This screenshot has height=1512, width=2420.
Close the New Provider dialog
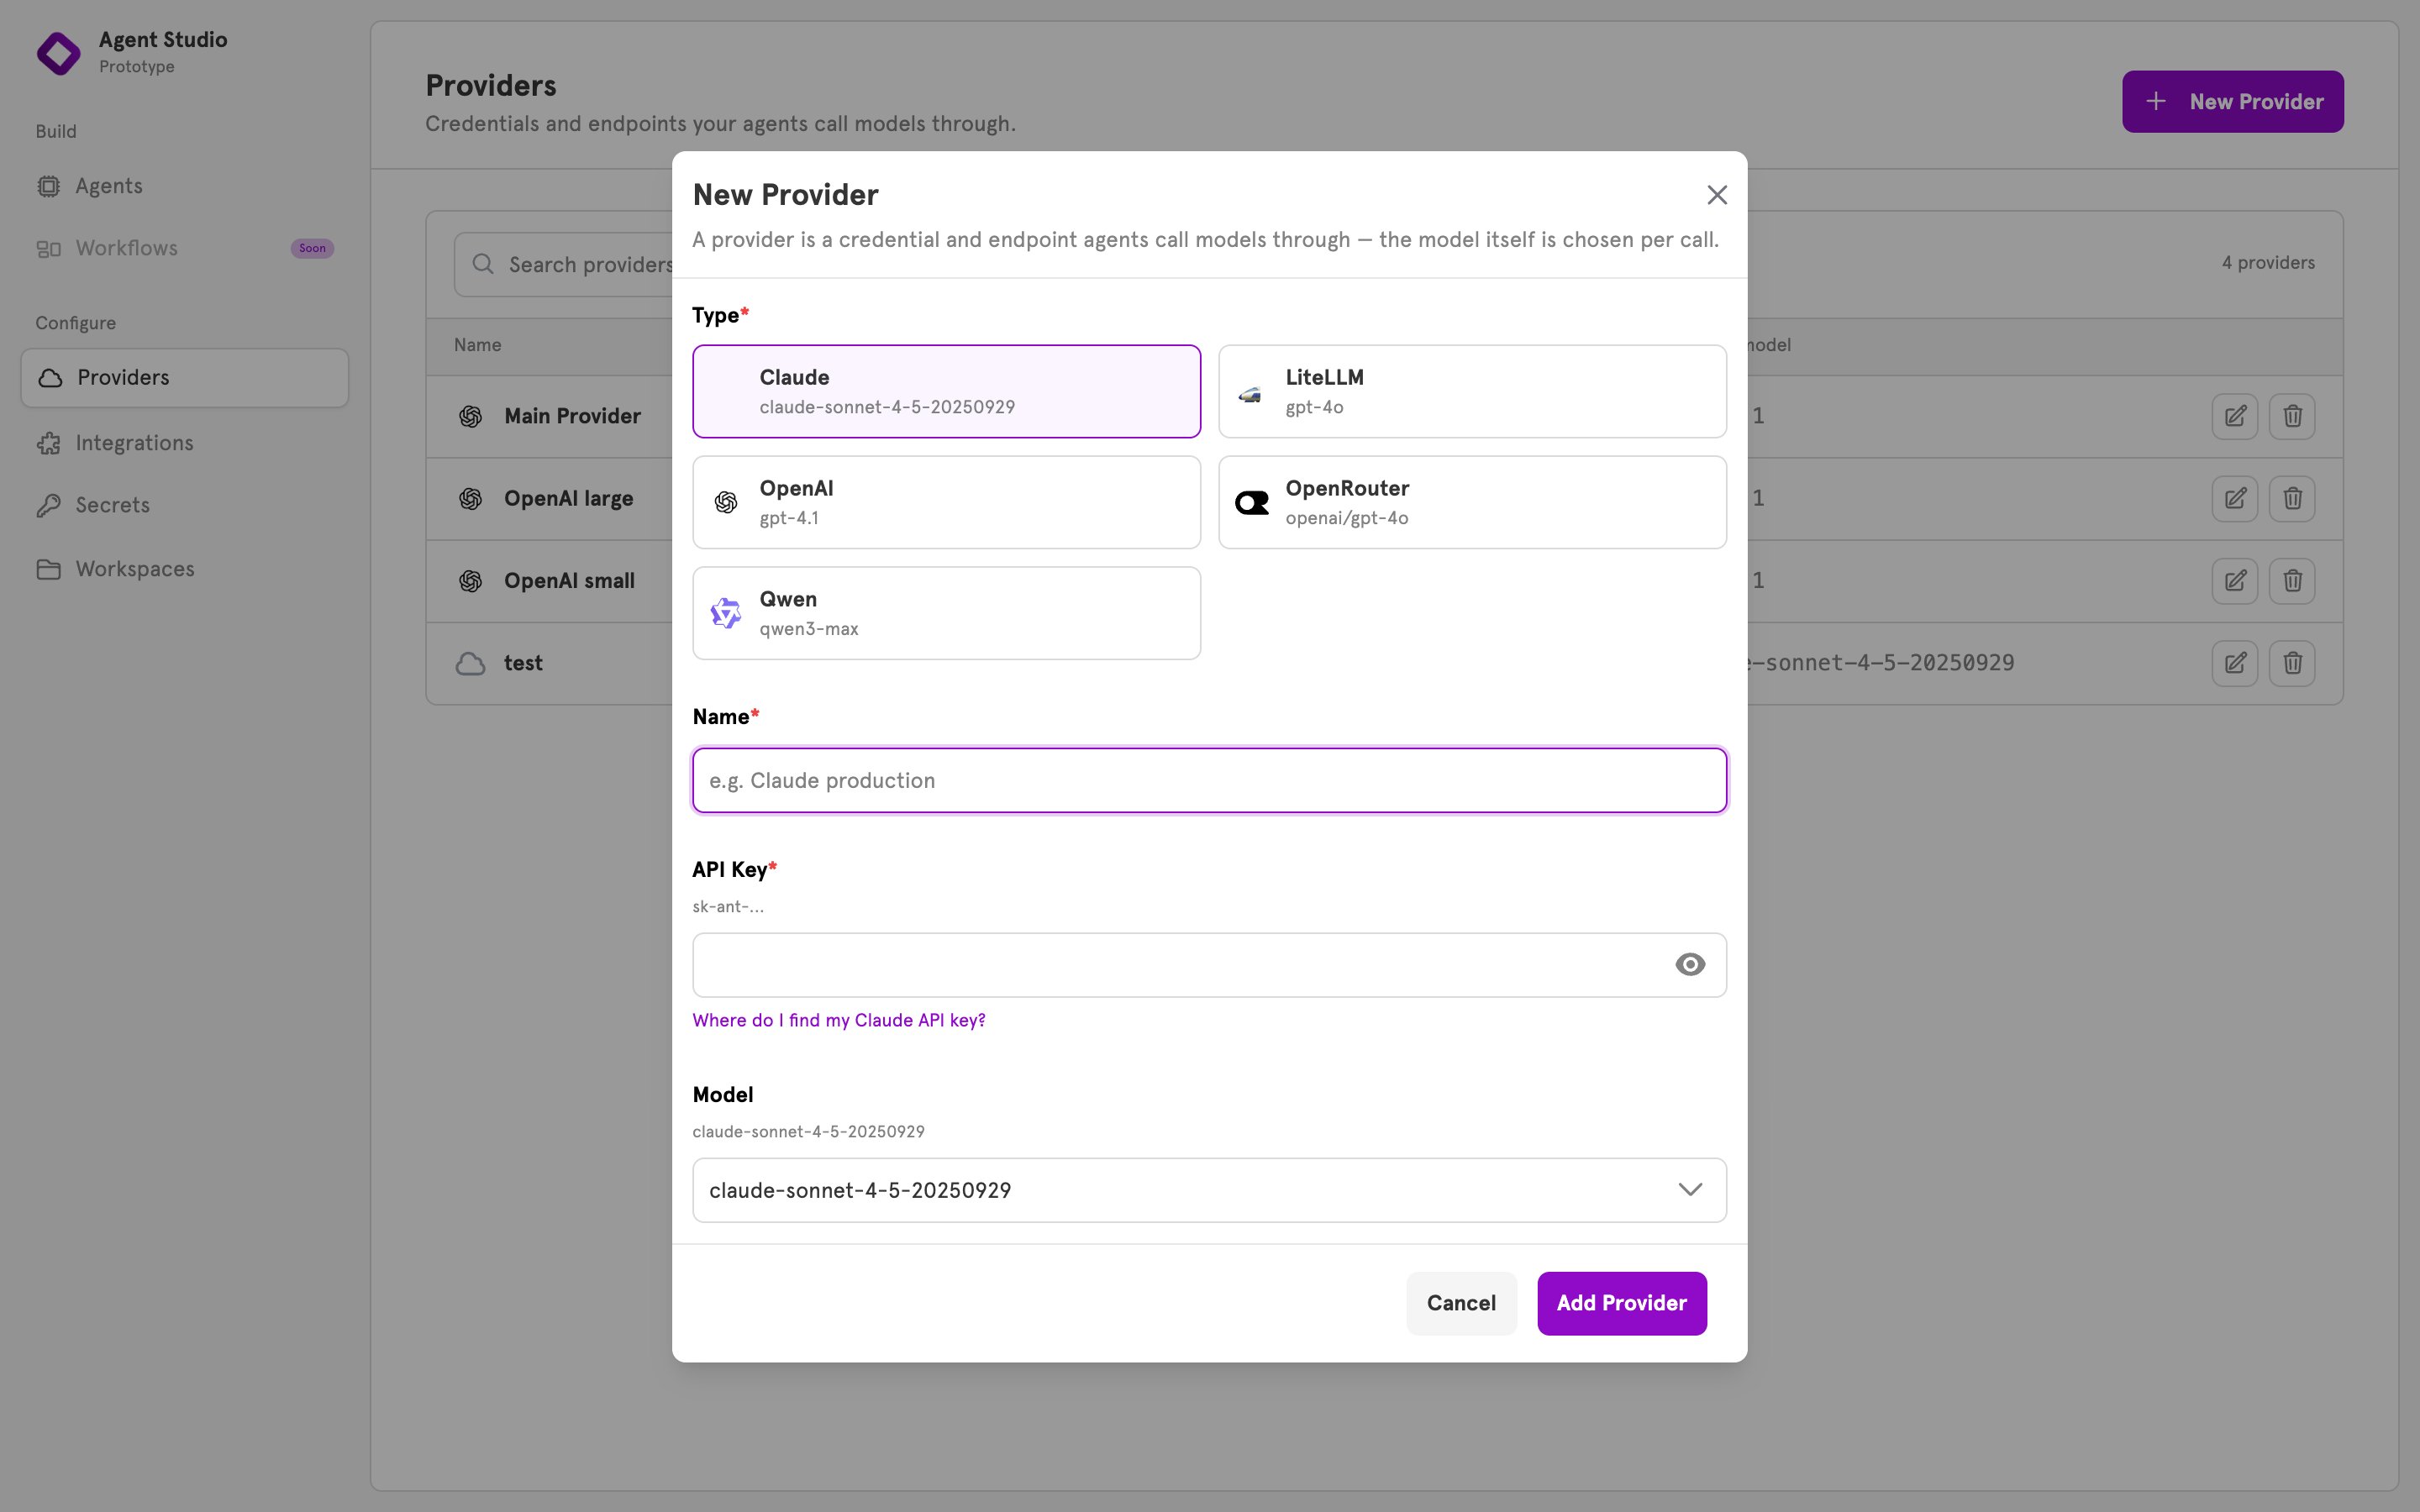pyautogui.click(x=1716, y=195)
